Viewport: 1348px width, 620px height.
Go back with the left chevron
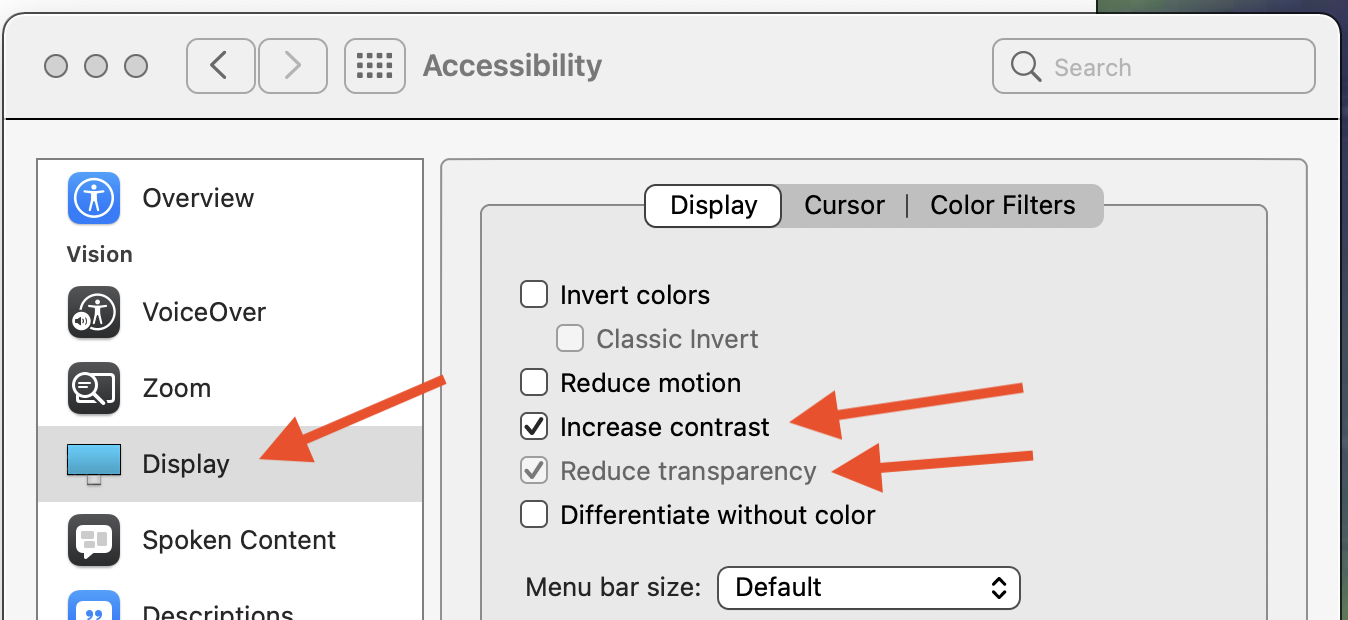pos(220,67)
